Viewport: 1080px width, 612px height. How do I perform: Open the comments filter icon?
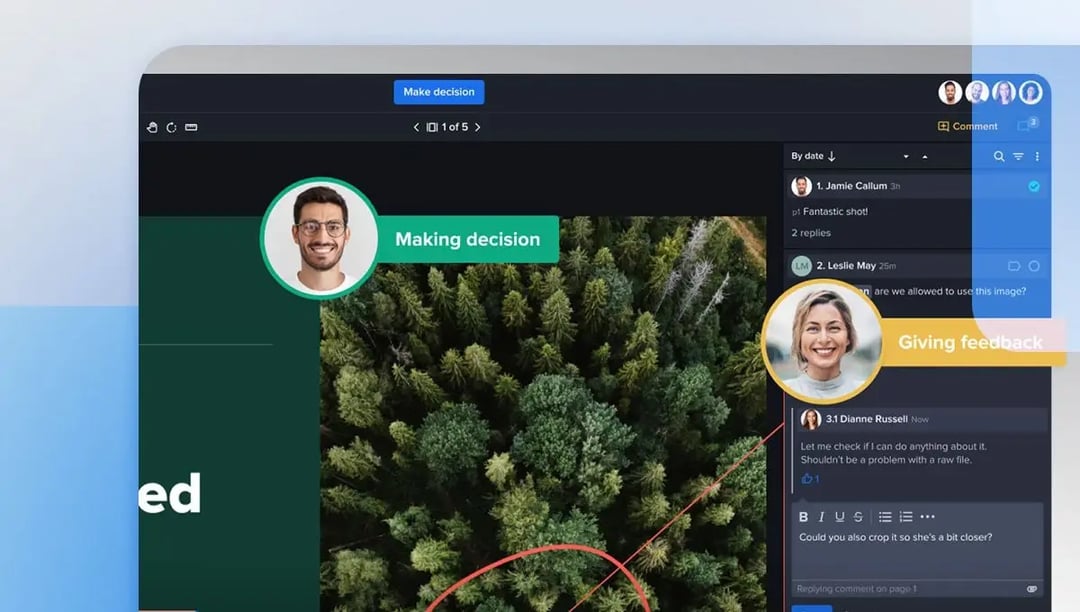(x=1018, y=156)
